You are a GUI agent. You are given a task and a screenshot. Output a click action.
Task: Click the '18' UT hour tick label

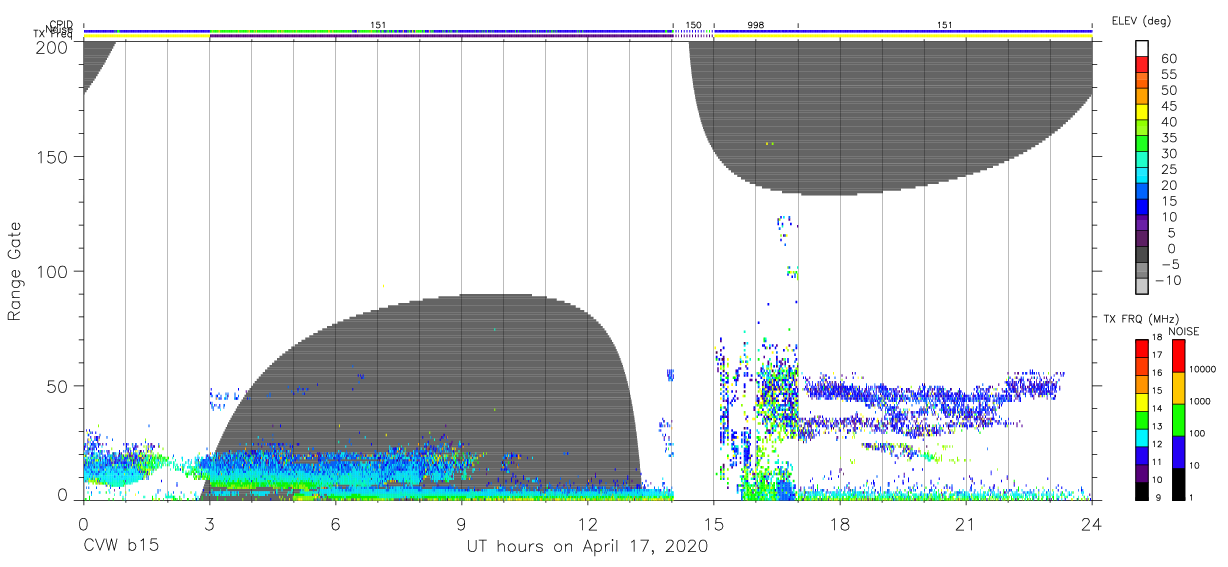coord(839,524)
